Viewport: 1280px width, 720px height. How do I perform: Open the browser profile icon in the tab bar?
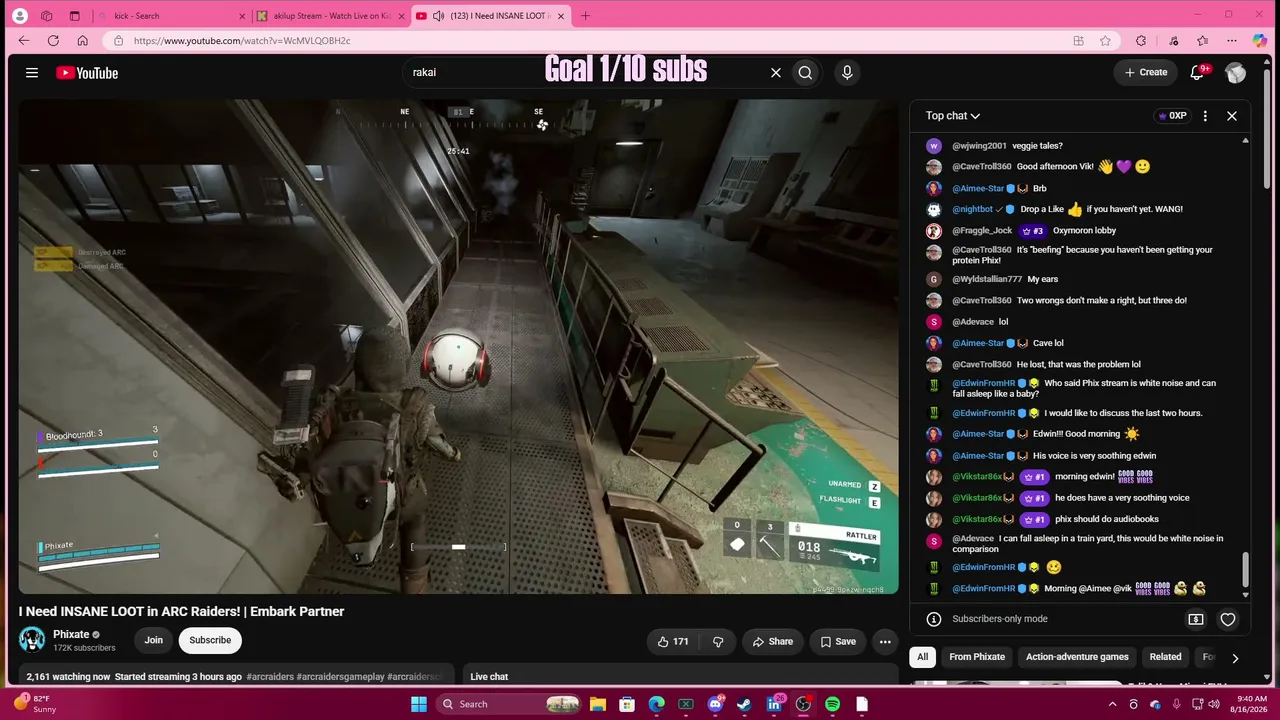coord(18,16)
